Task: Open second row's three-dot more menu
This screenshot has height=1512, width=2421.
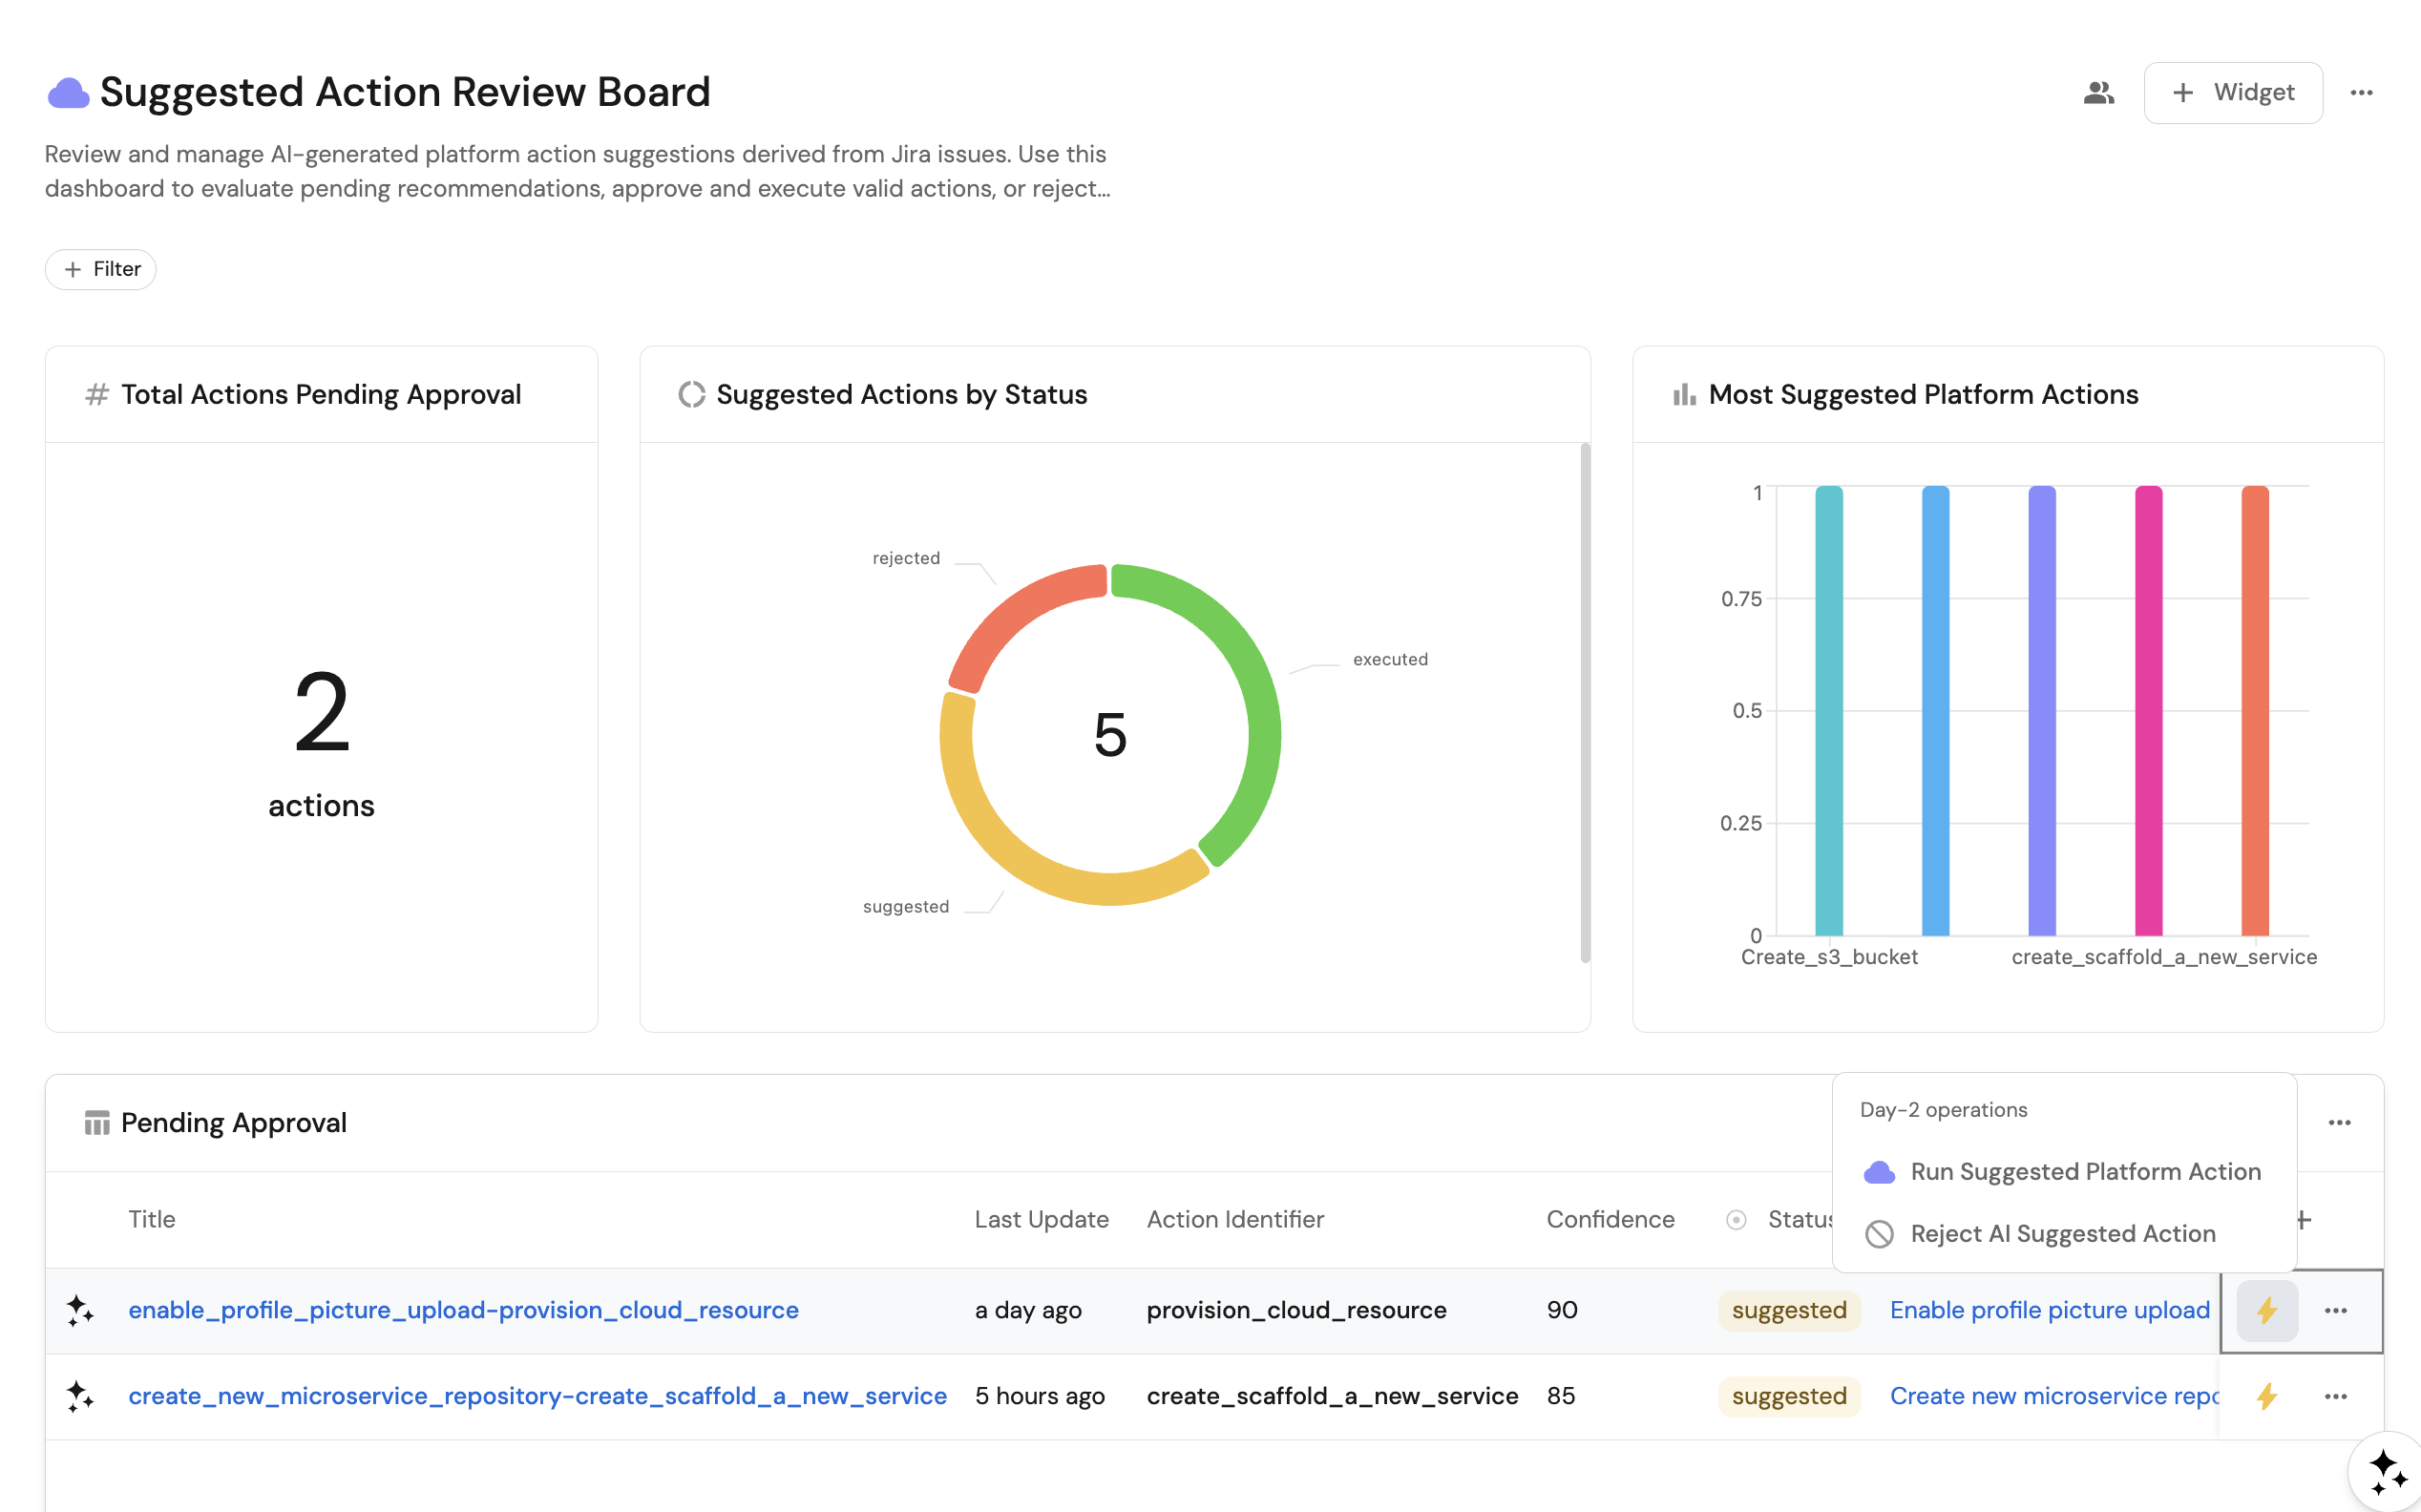Action: [2335, 1396]
